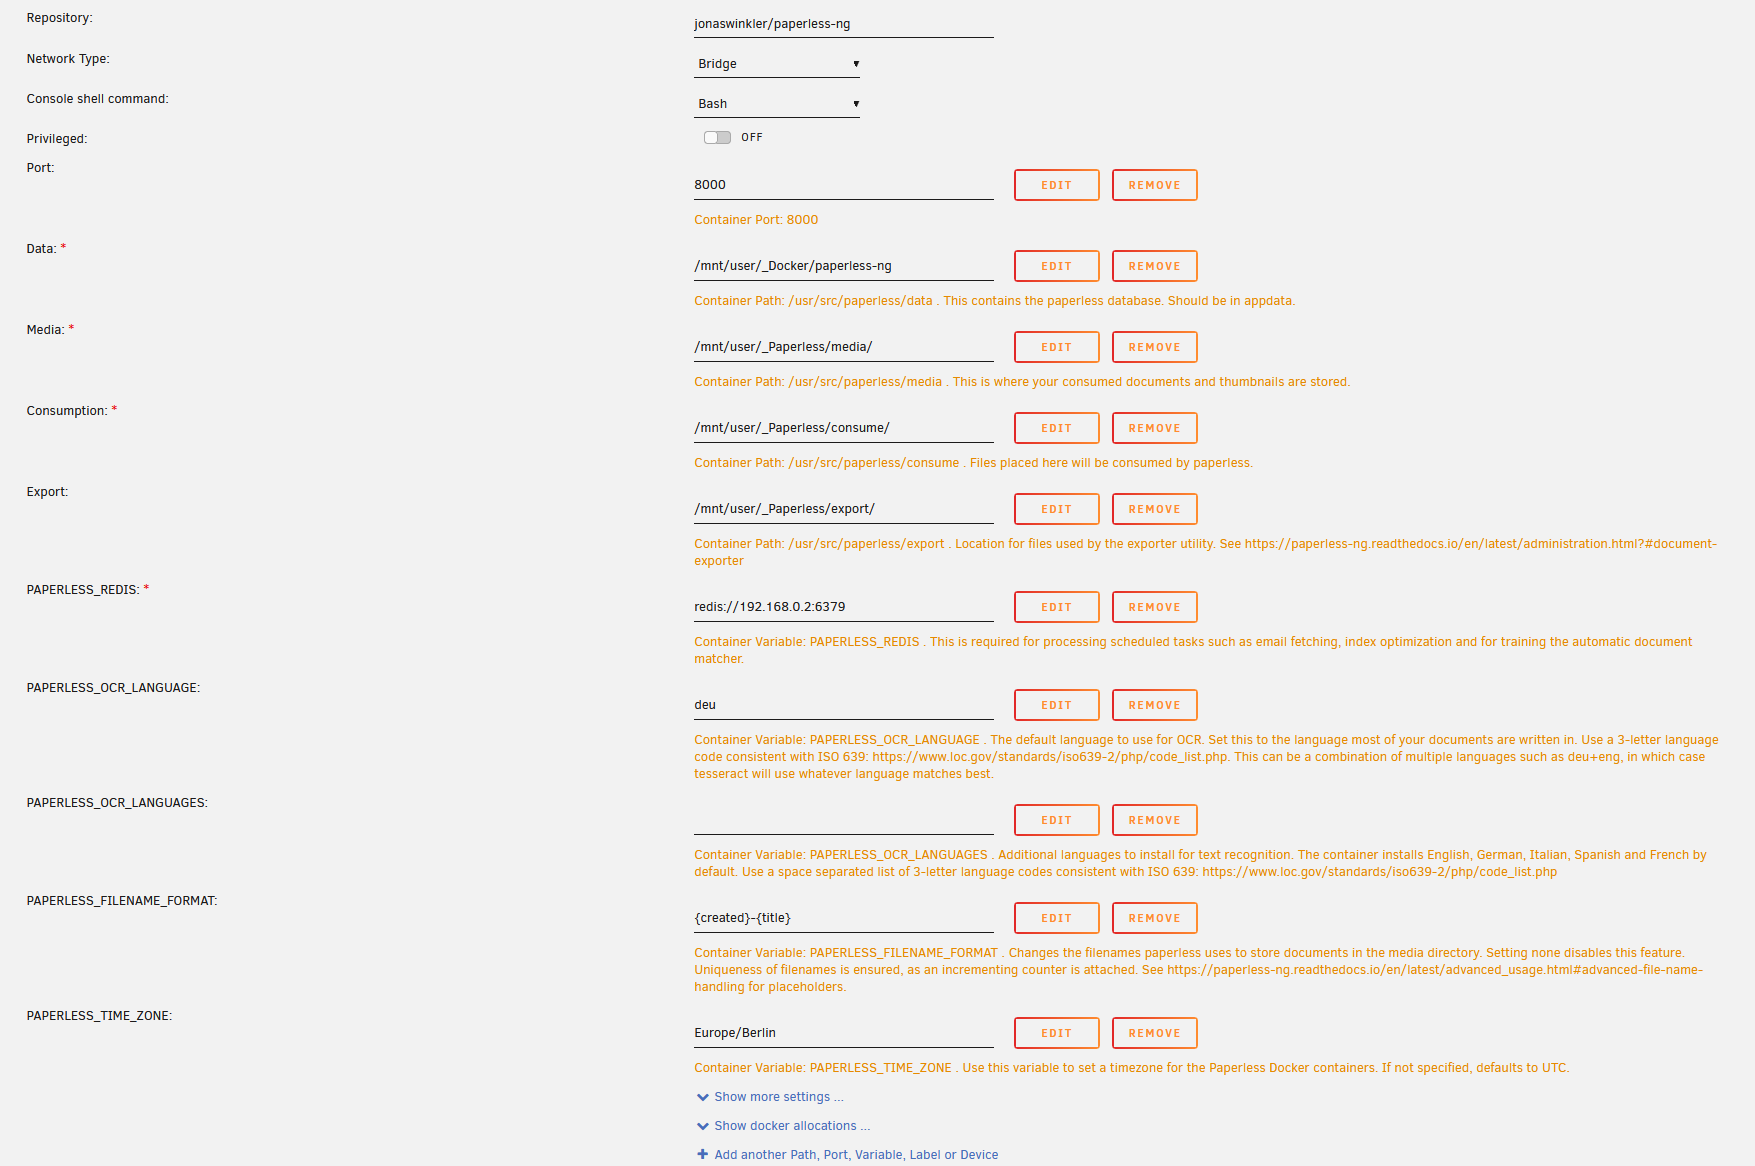1755x1166 pixels.
Task: Click the plus icon to add another Path
Action: tap(703, 1154)
